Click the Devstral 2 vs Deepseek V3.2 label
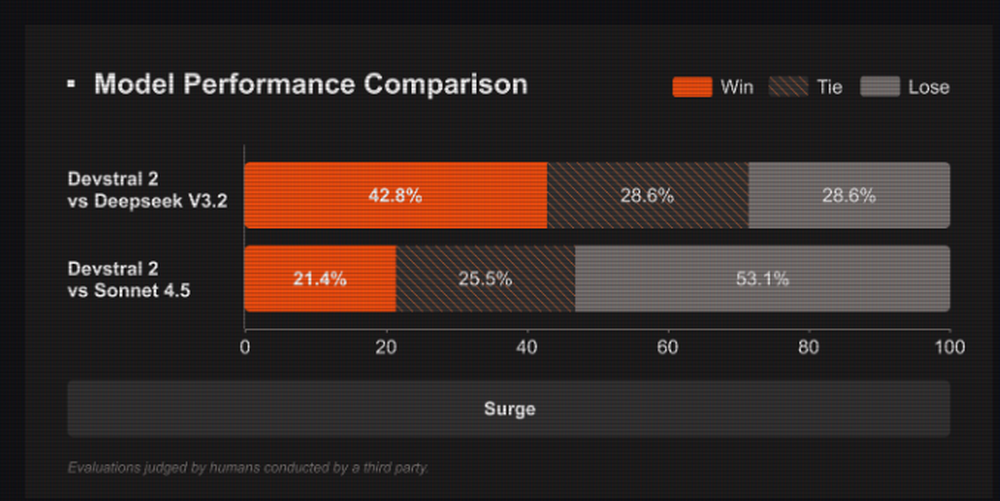The height and width of the screenshot is (501, 1000). [x=148, y=191]
